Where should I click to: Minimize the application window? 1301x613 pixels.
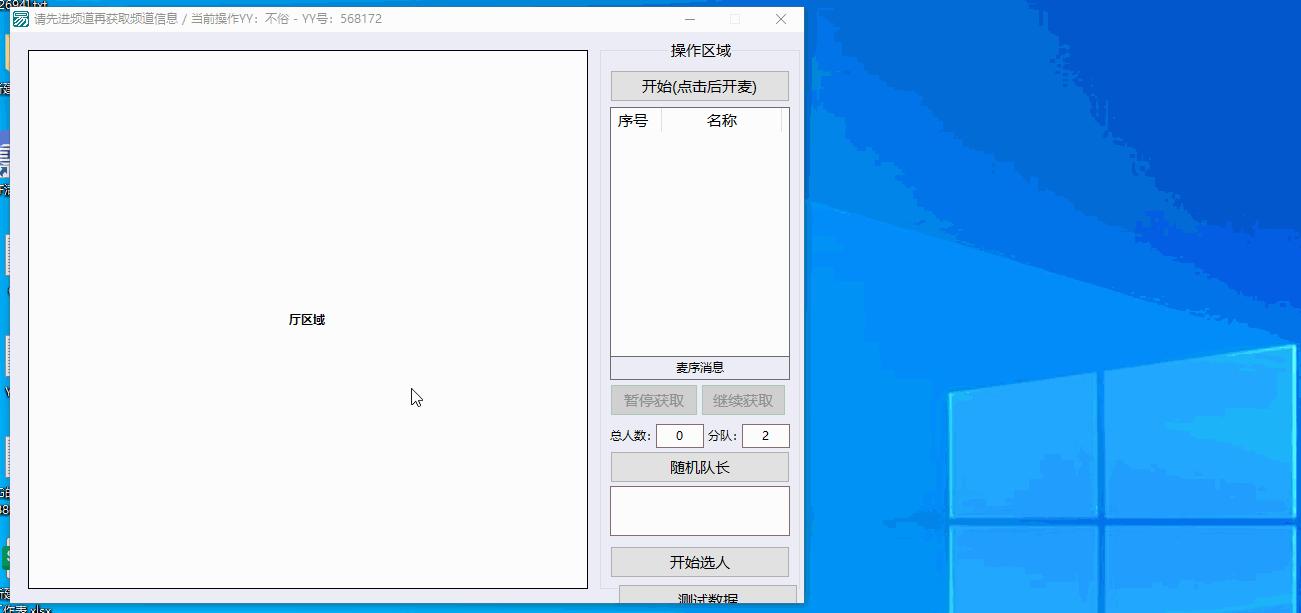click(690, 19)
